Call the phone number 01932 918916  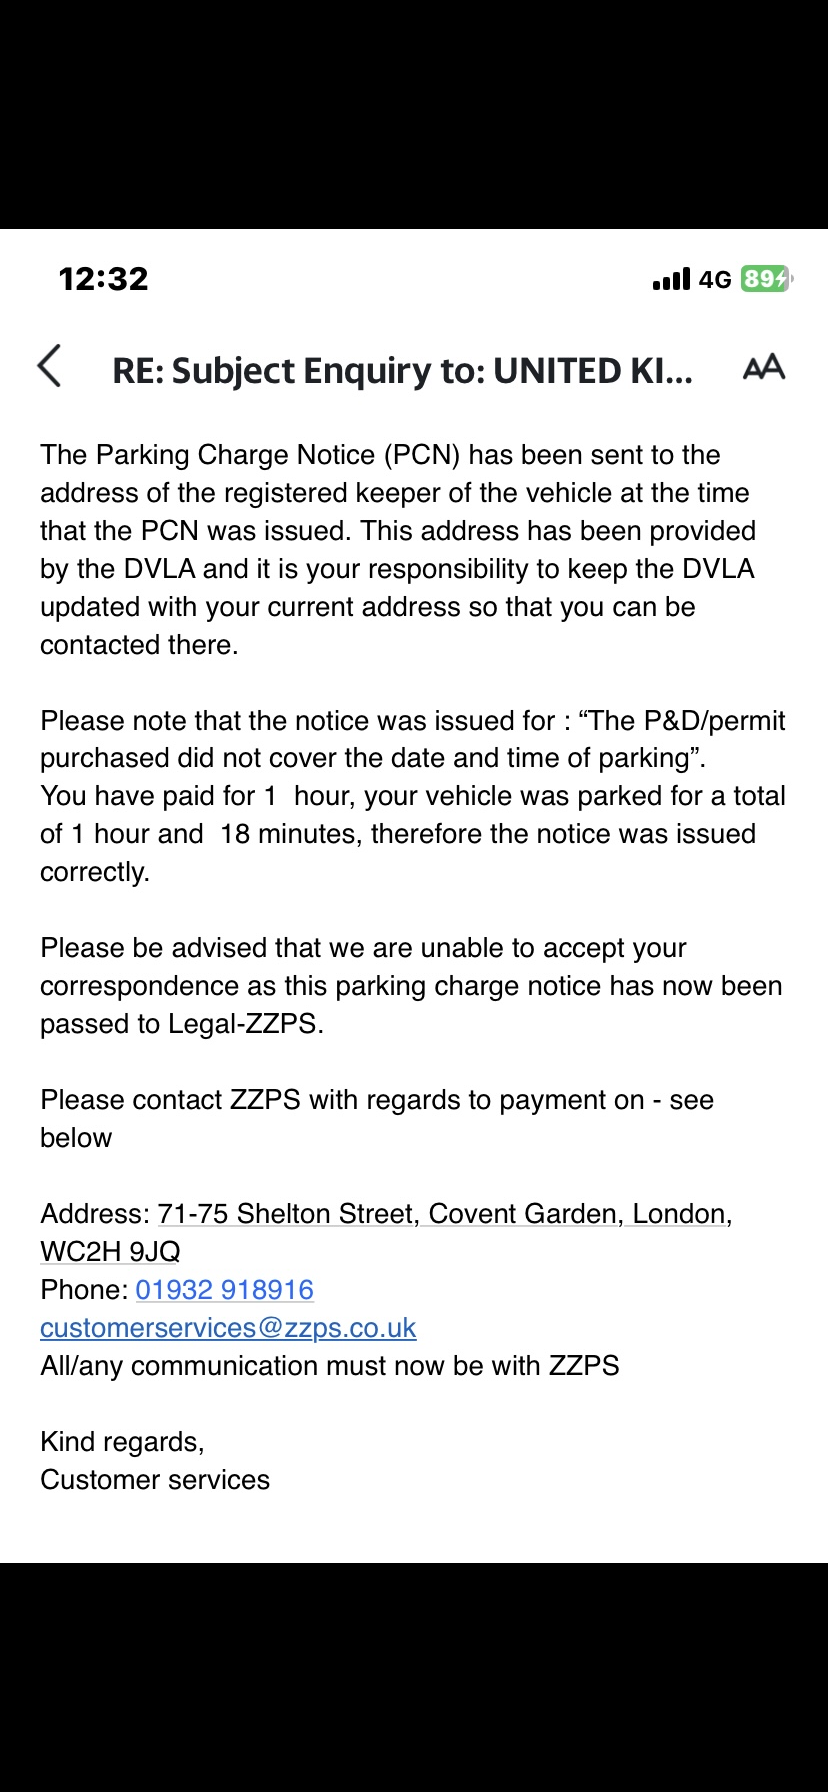[x=224, y=1290]
